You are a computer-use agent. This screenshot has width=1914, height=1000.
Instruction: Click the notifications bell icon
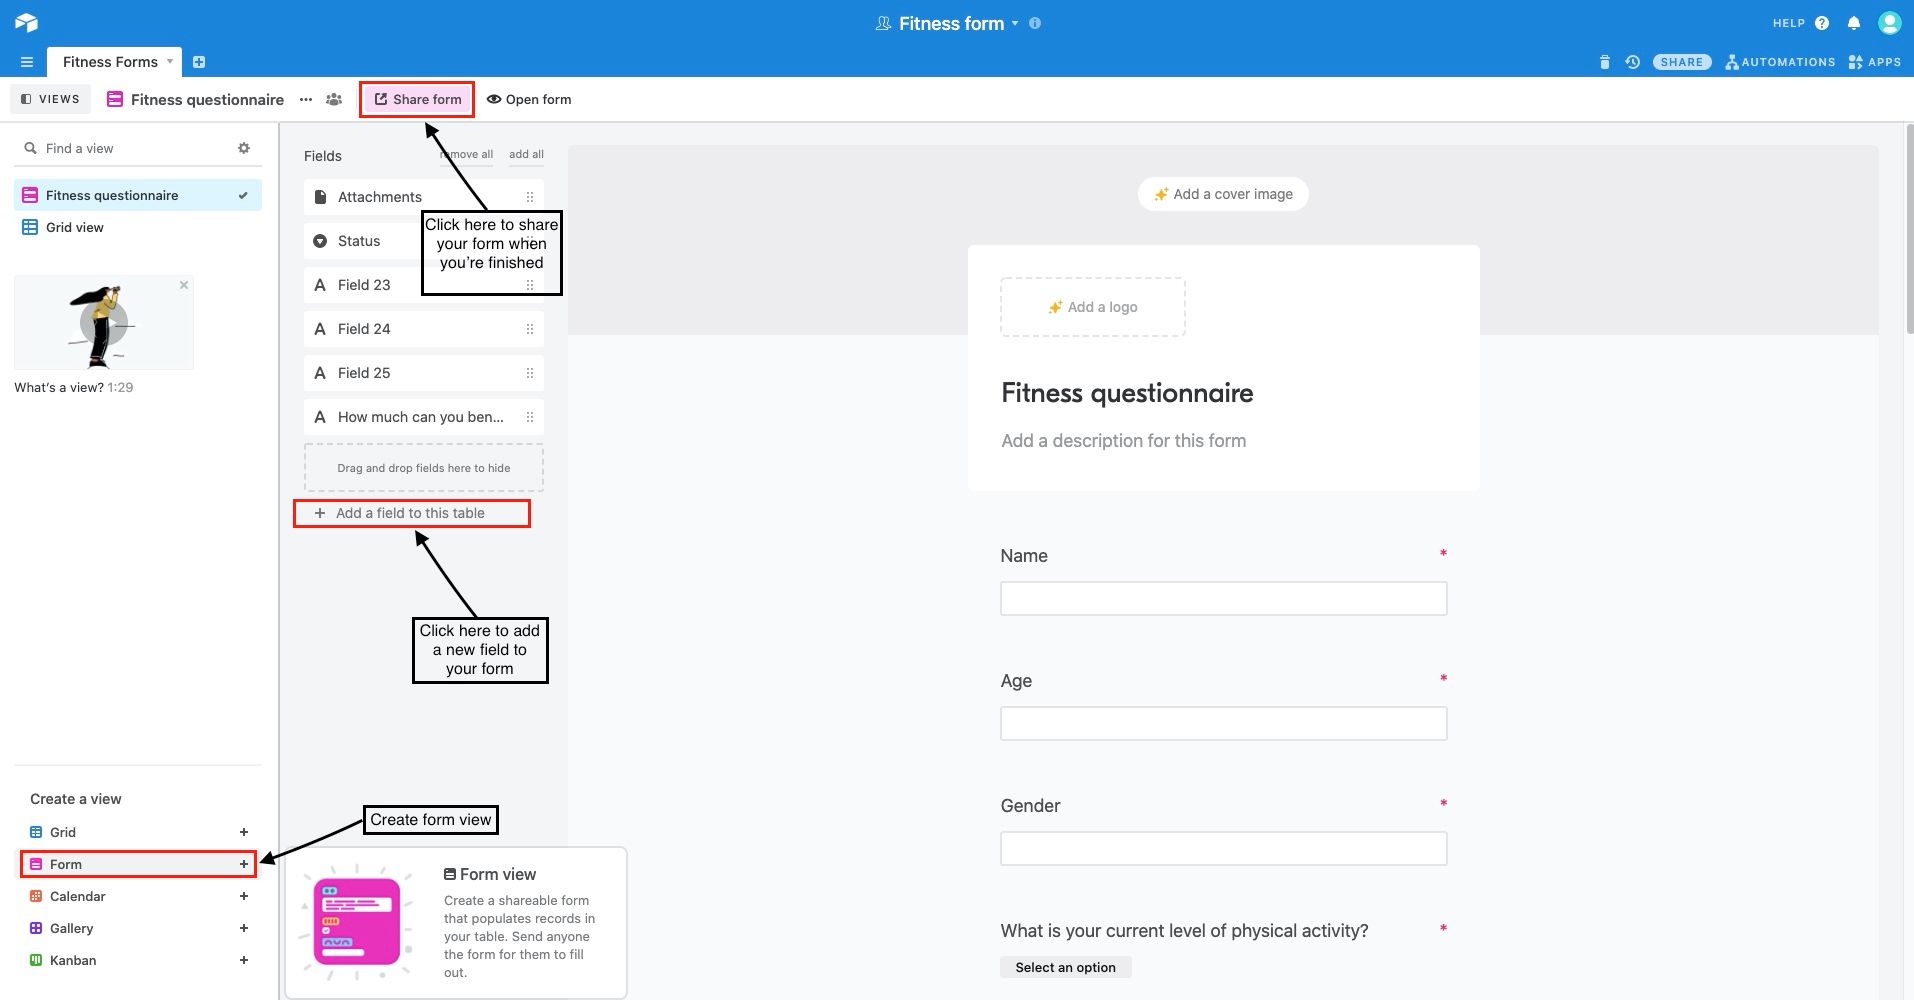(x=1854, y=23)
